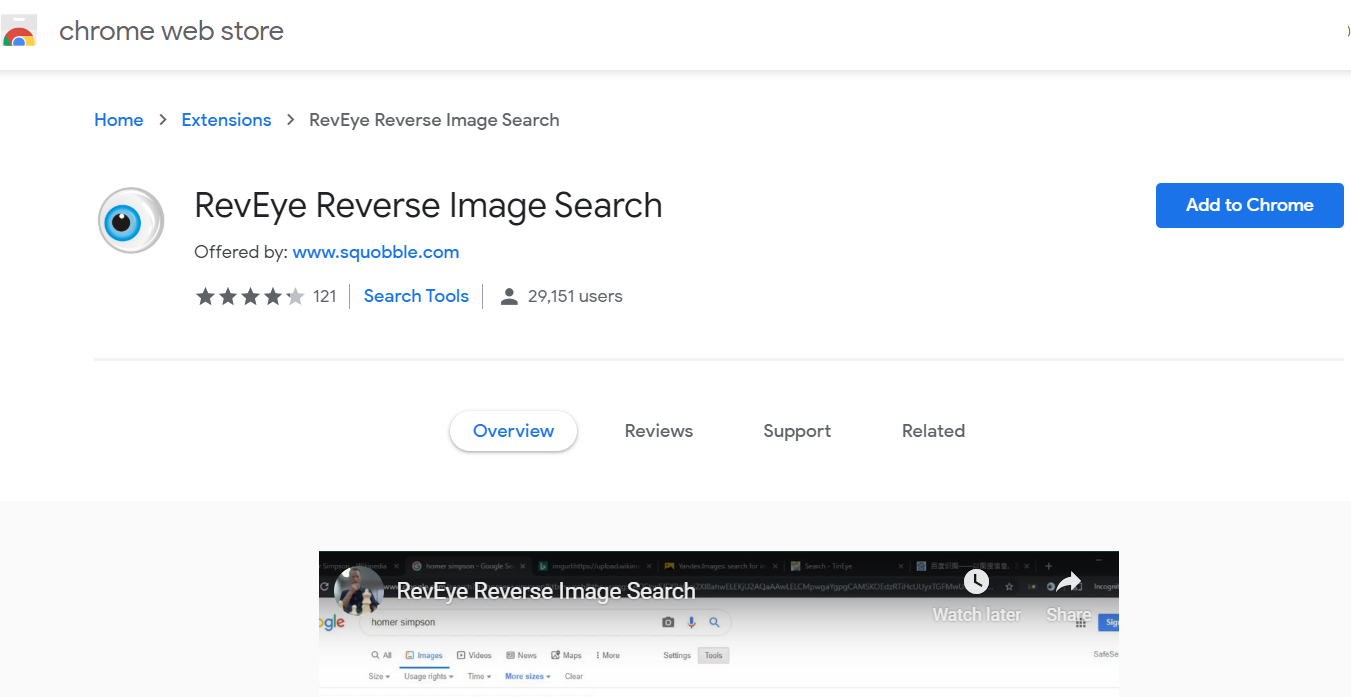Viewport: 1351px width, 697px height.
Task: Open the www.squobble.com developer link
Action: click(376, 252)
